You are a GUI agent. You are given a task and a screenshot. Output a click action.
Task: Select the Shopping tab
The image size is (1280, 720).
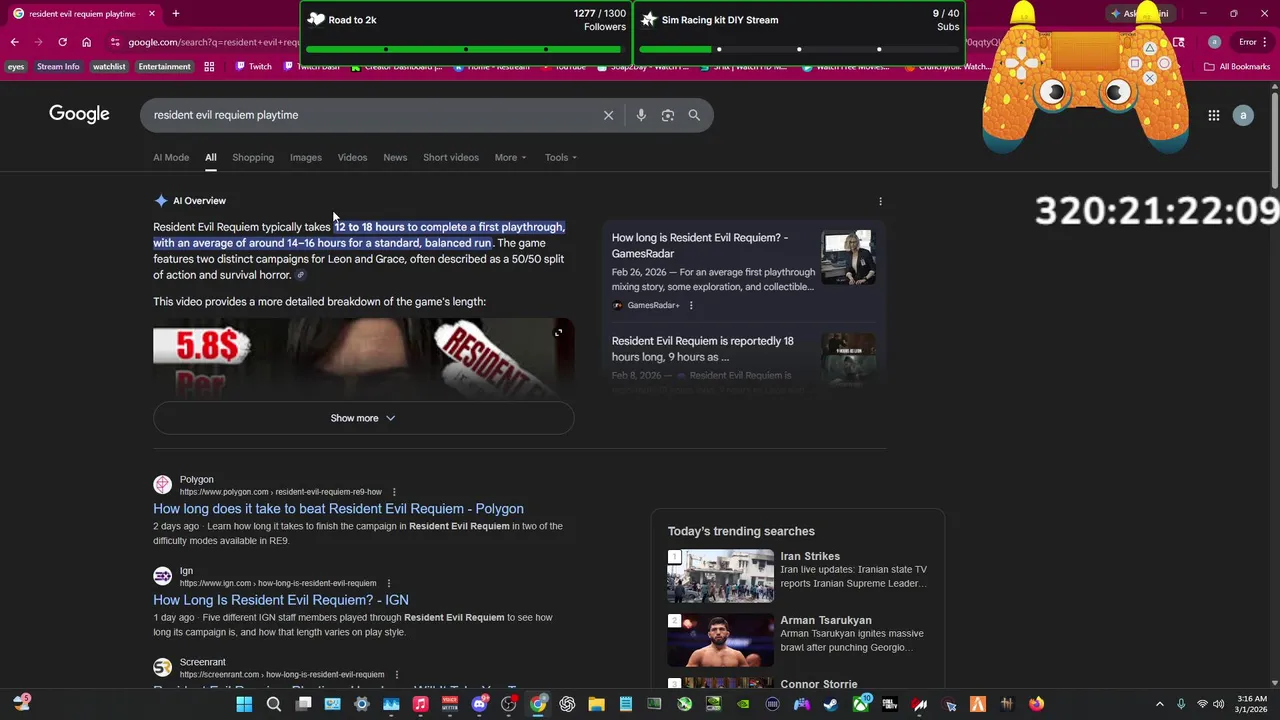click(x=253, y=157)
